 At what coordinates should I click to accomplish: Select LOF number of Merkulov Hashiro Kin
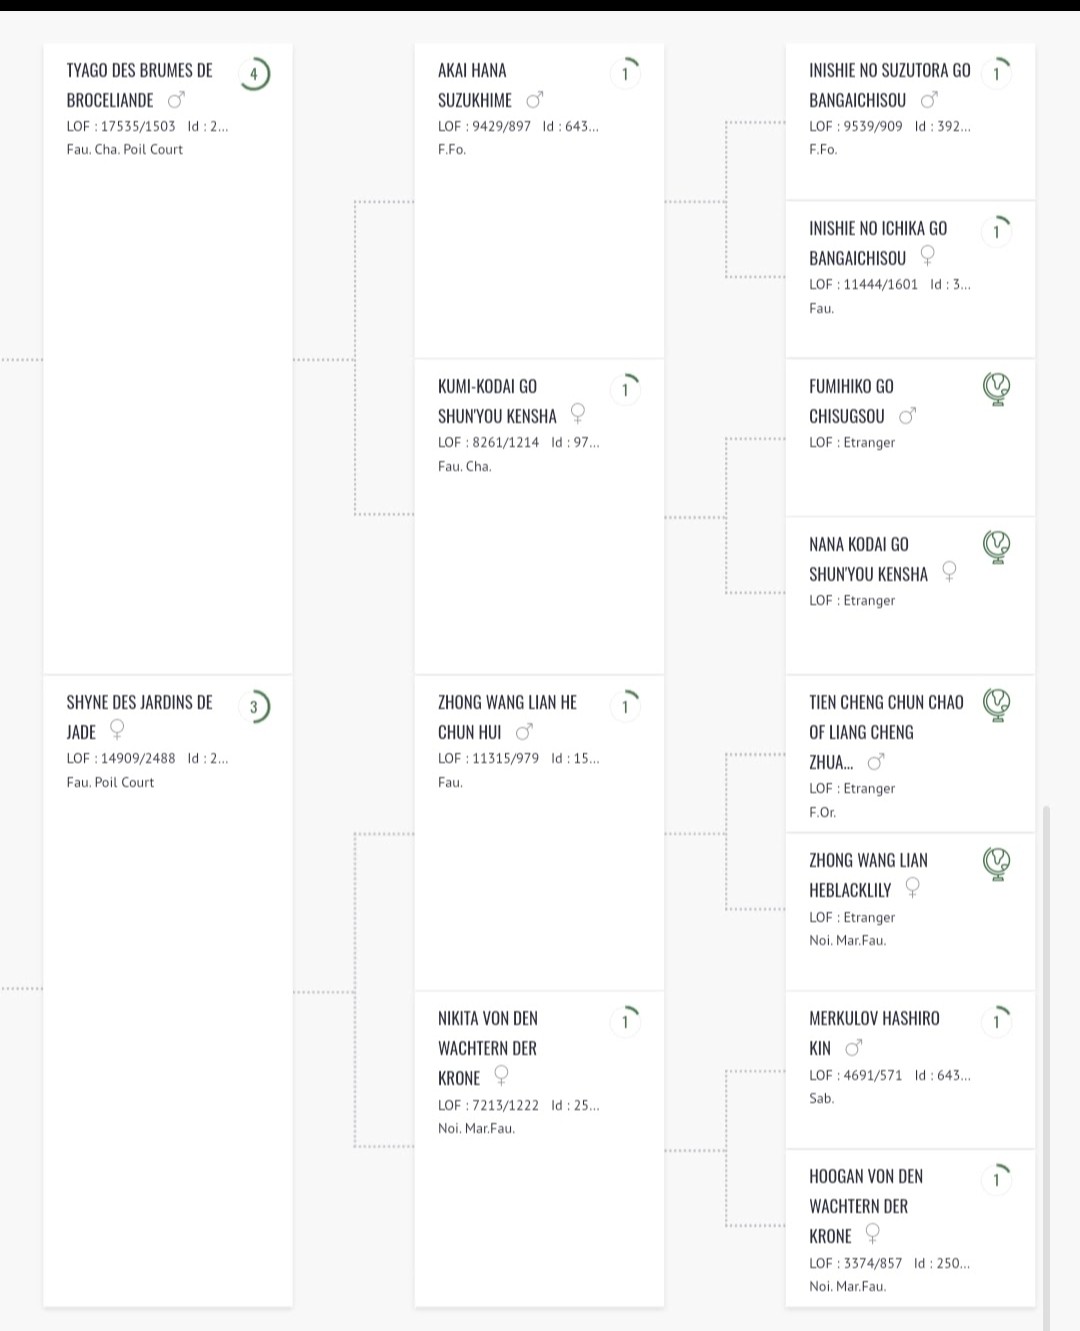(x=855, y=1075)
